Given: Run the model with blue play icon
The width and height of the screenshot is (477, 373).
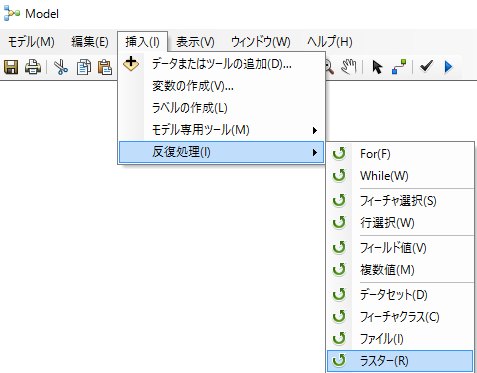Looking at the screenshot, I should tap(448, 67).
